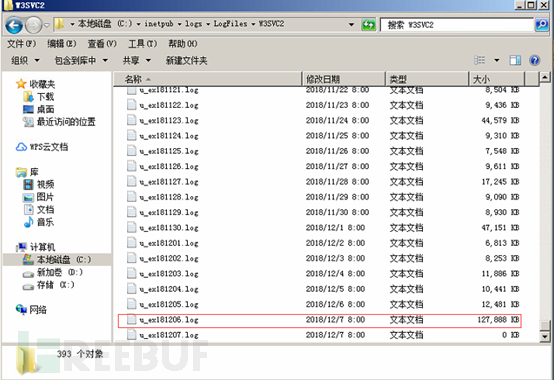Select file icon of u_ex181124.log
Viewport: 554px width, 380px height.
pyautogui.click(x=131, y=136)
